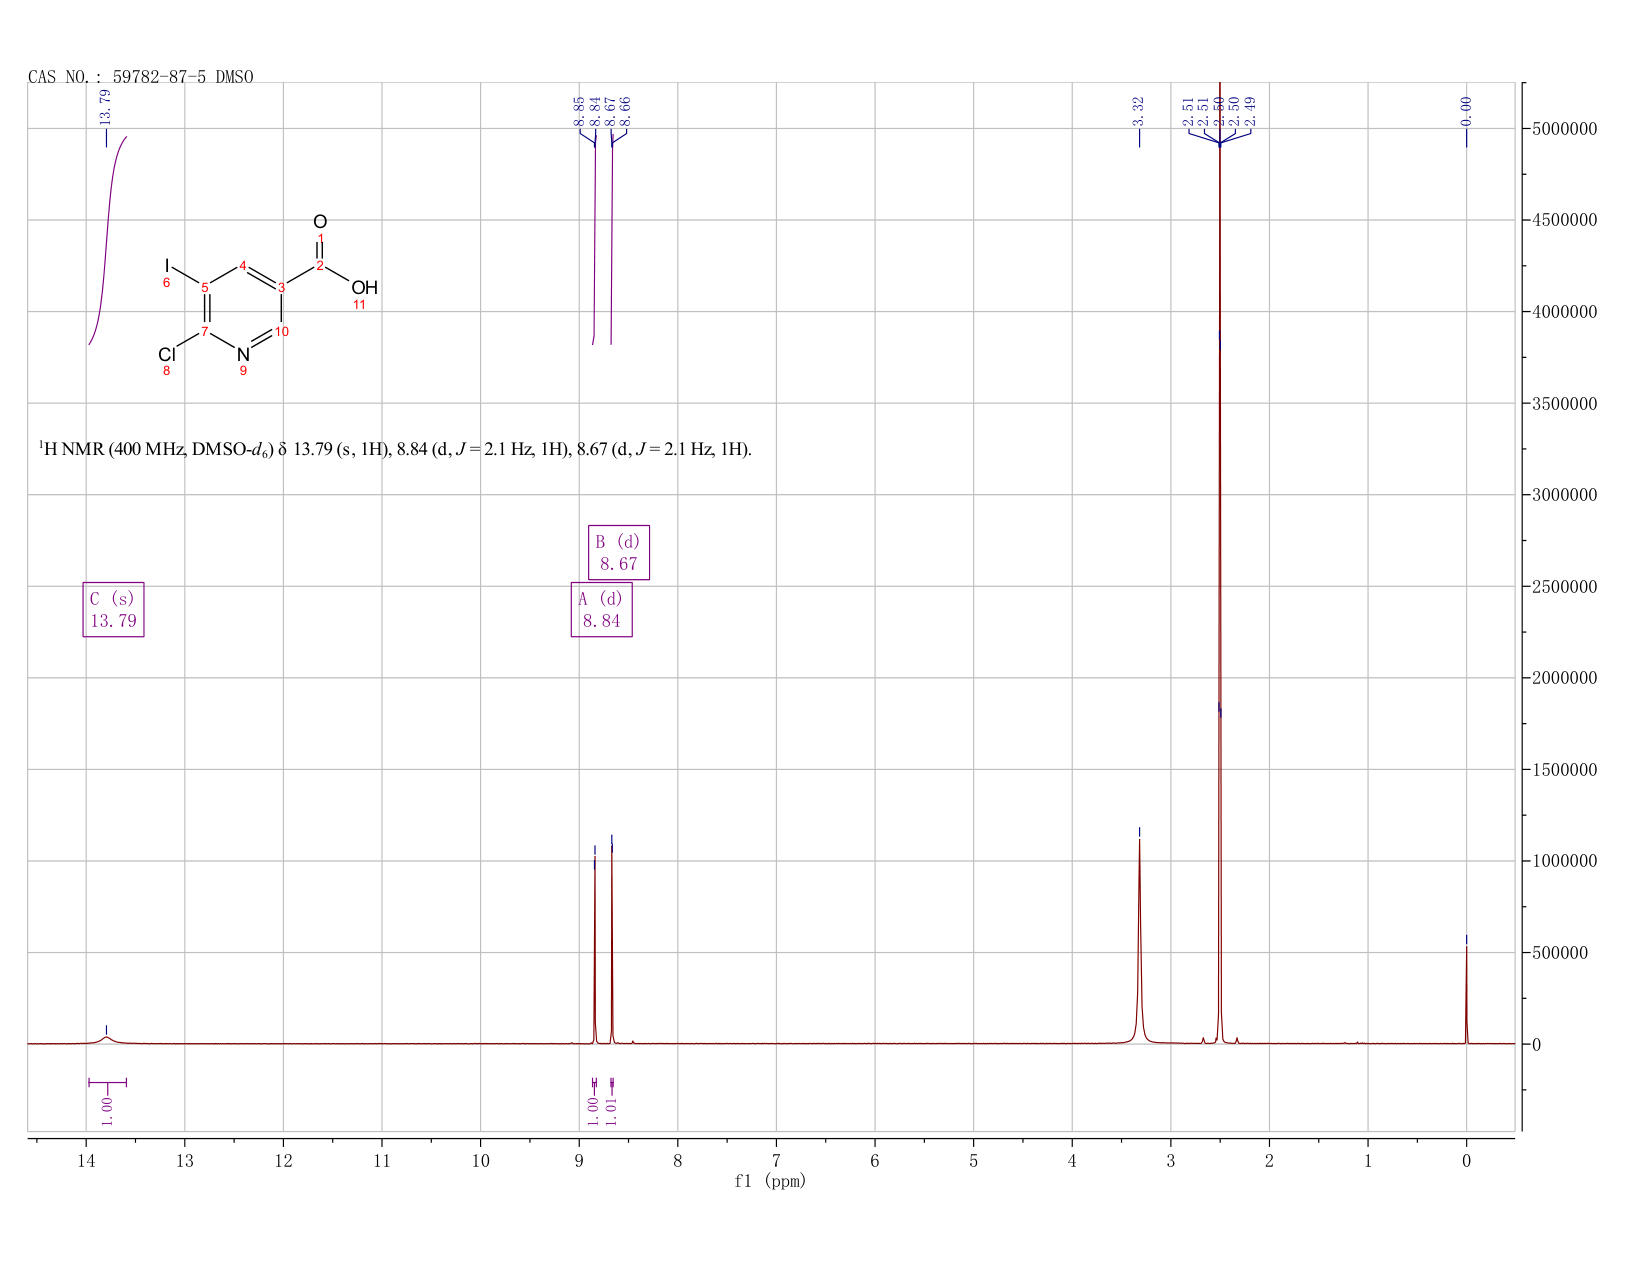
Task: Click the 8.85 peak label at top
Action: (579, 111)
